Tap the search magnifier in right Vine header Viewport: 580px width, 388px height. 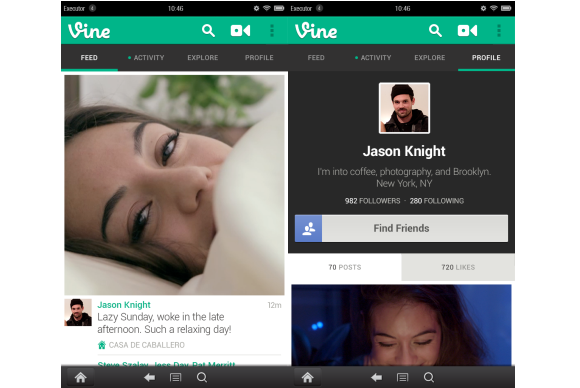coord(435,31)
